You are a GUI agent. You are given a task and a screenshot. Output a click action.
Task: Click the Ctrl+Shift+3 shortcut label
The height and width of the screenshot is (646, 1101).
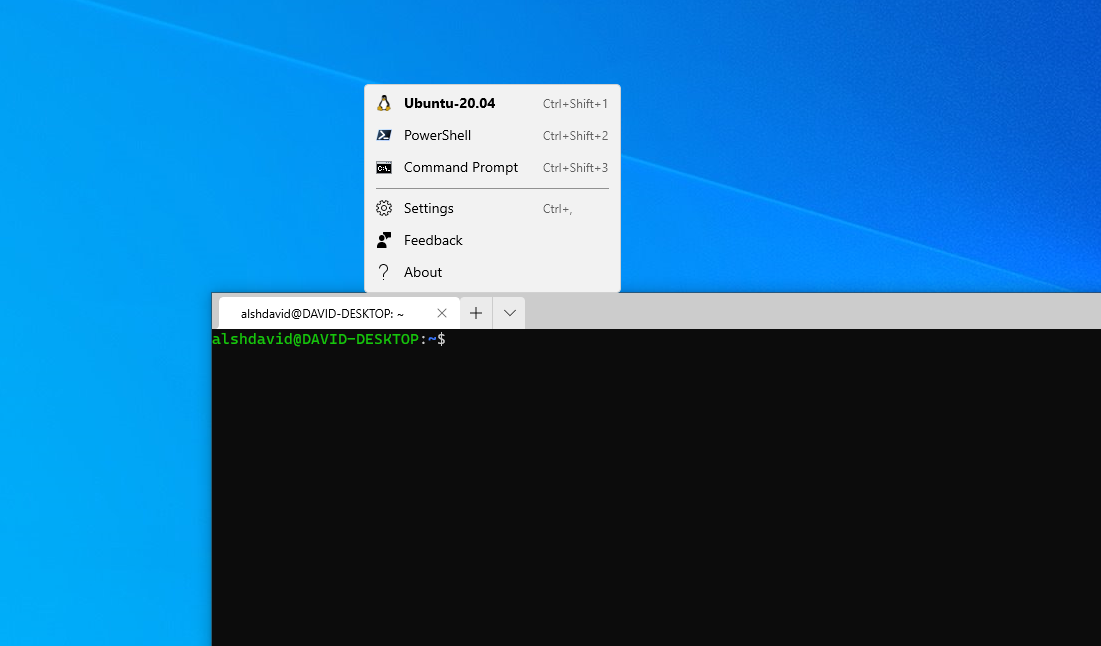[x=575, y=168]
